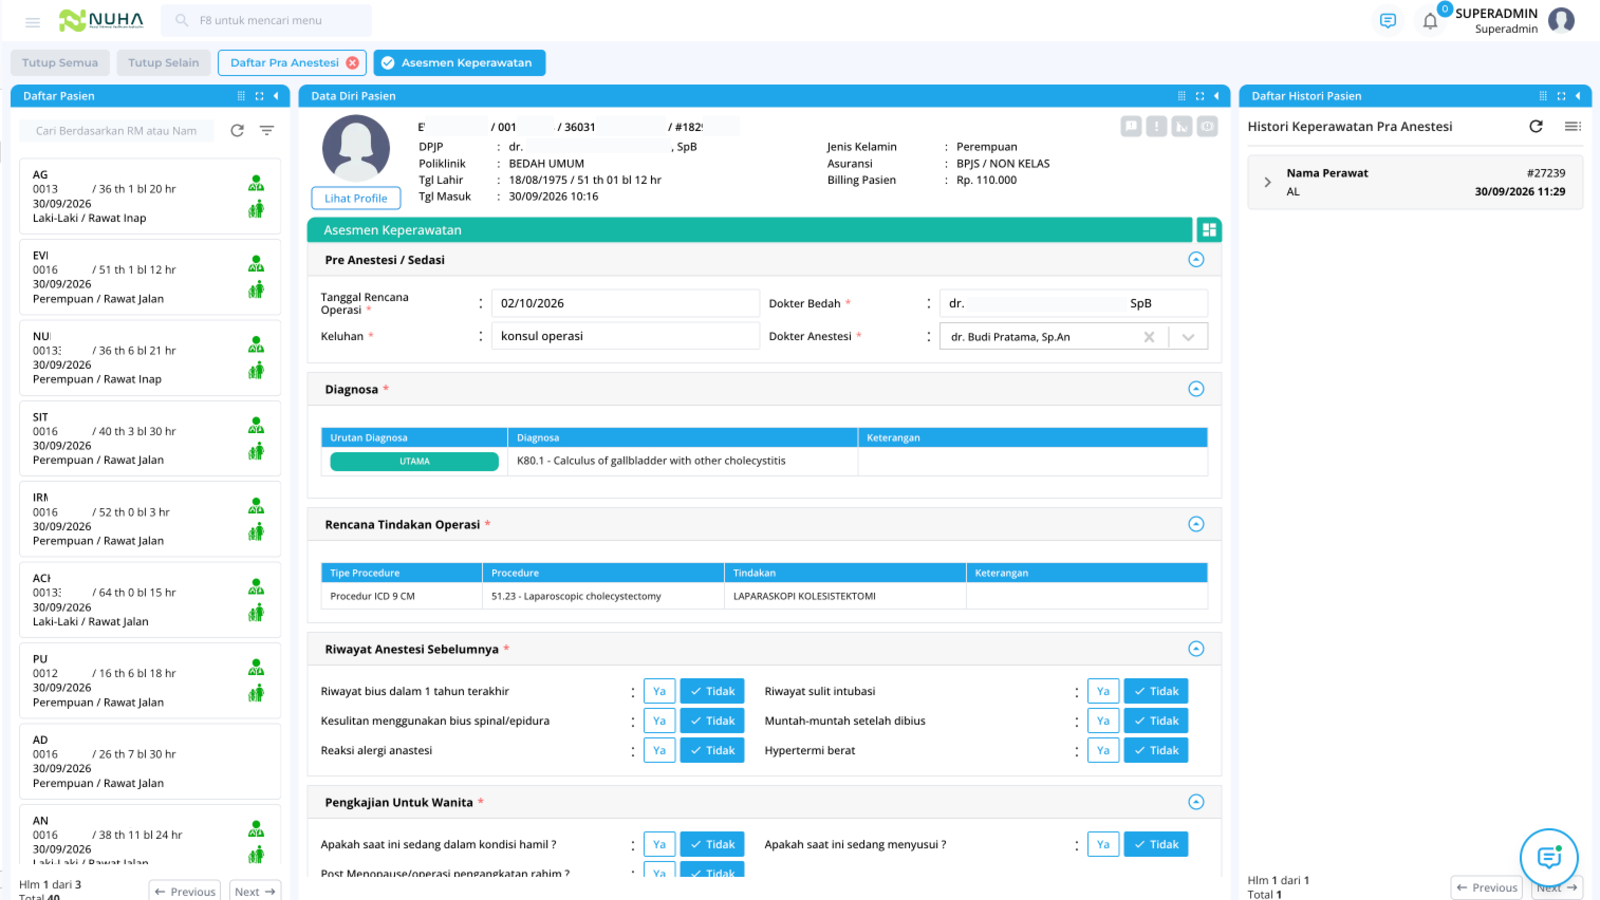Open the patient list filter icon
This screenshot has width=1600, height=900.
pos(267,131)
